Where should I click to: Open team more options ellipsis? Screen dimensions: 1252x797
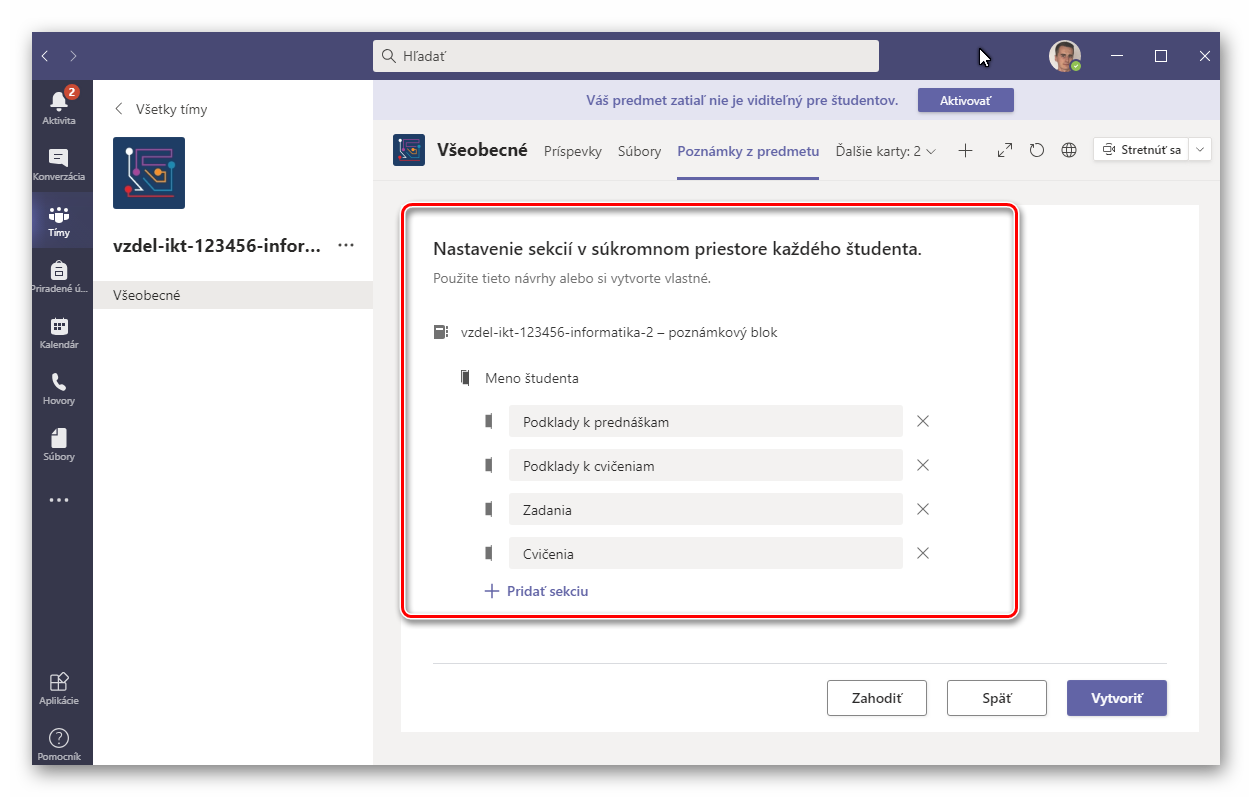pos(346,245)
